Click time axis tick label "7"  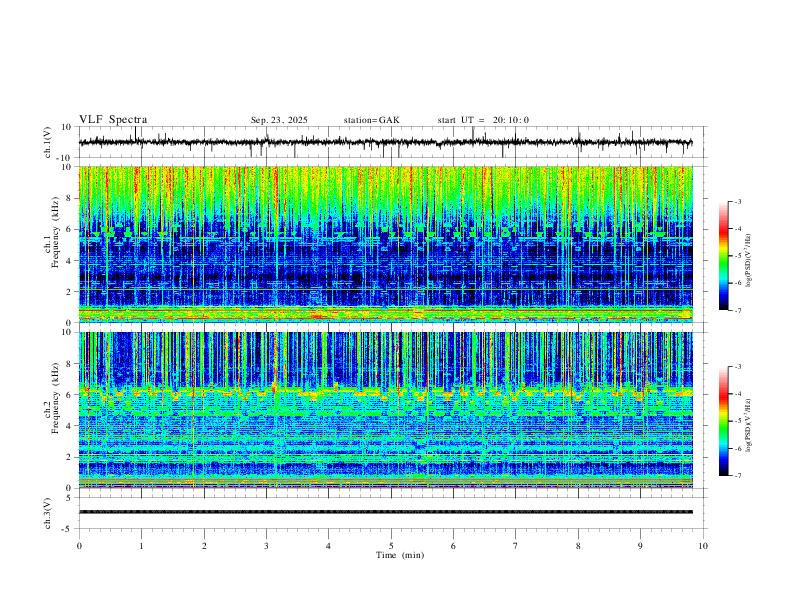point(516,546)
